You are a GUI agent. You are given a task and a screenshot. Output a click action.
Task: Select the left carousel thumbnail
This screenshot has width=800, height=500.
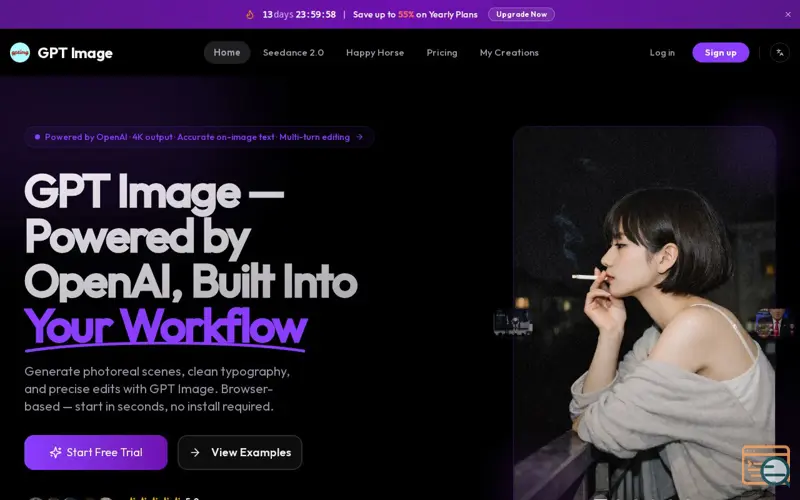pyautogui.click(x=513, y=322)
